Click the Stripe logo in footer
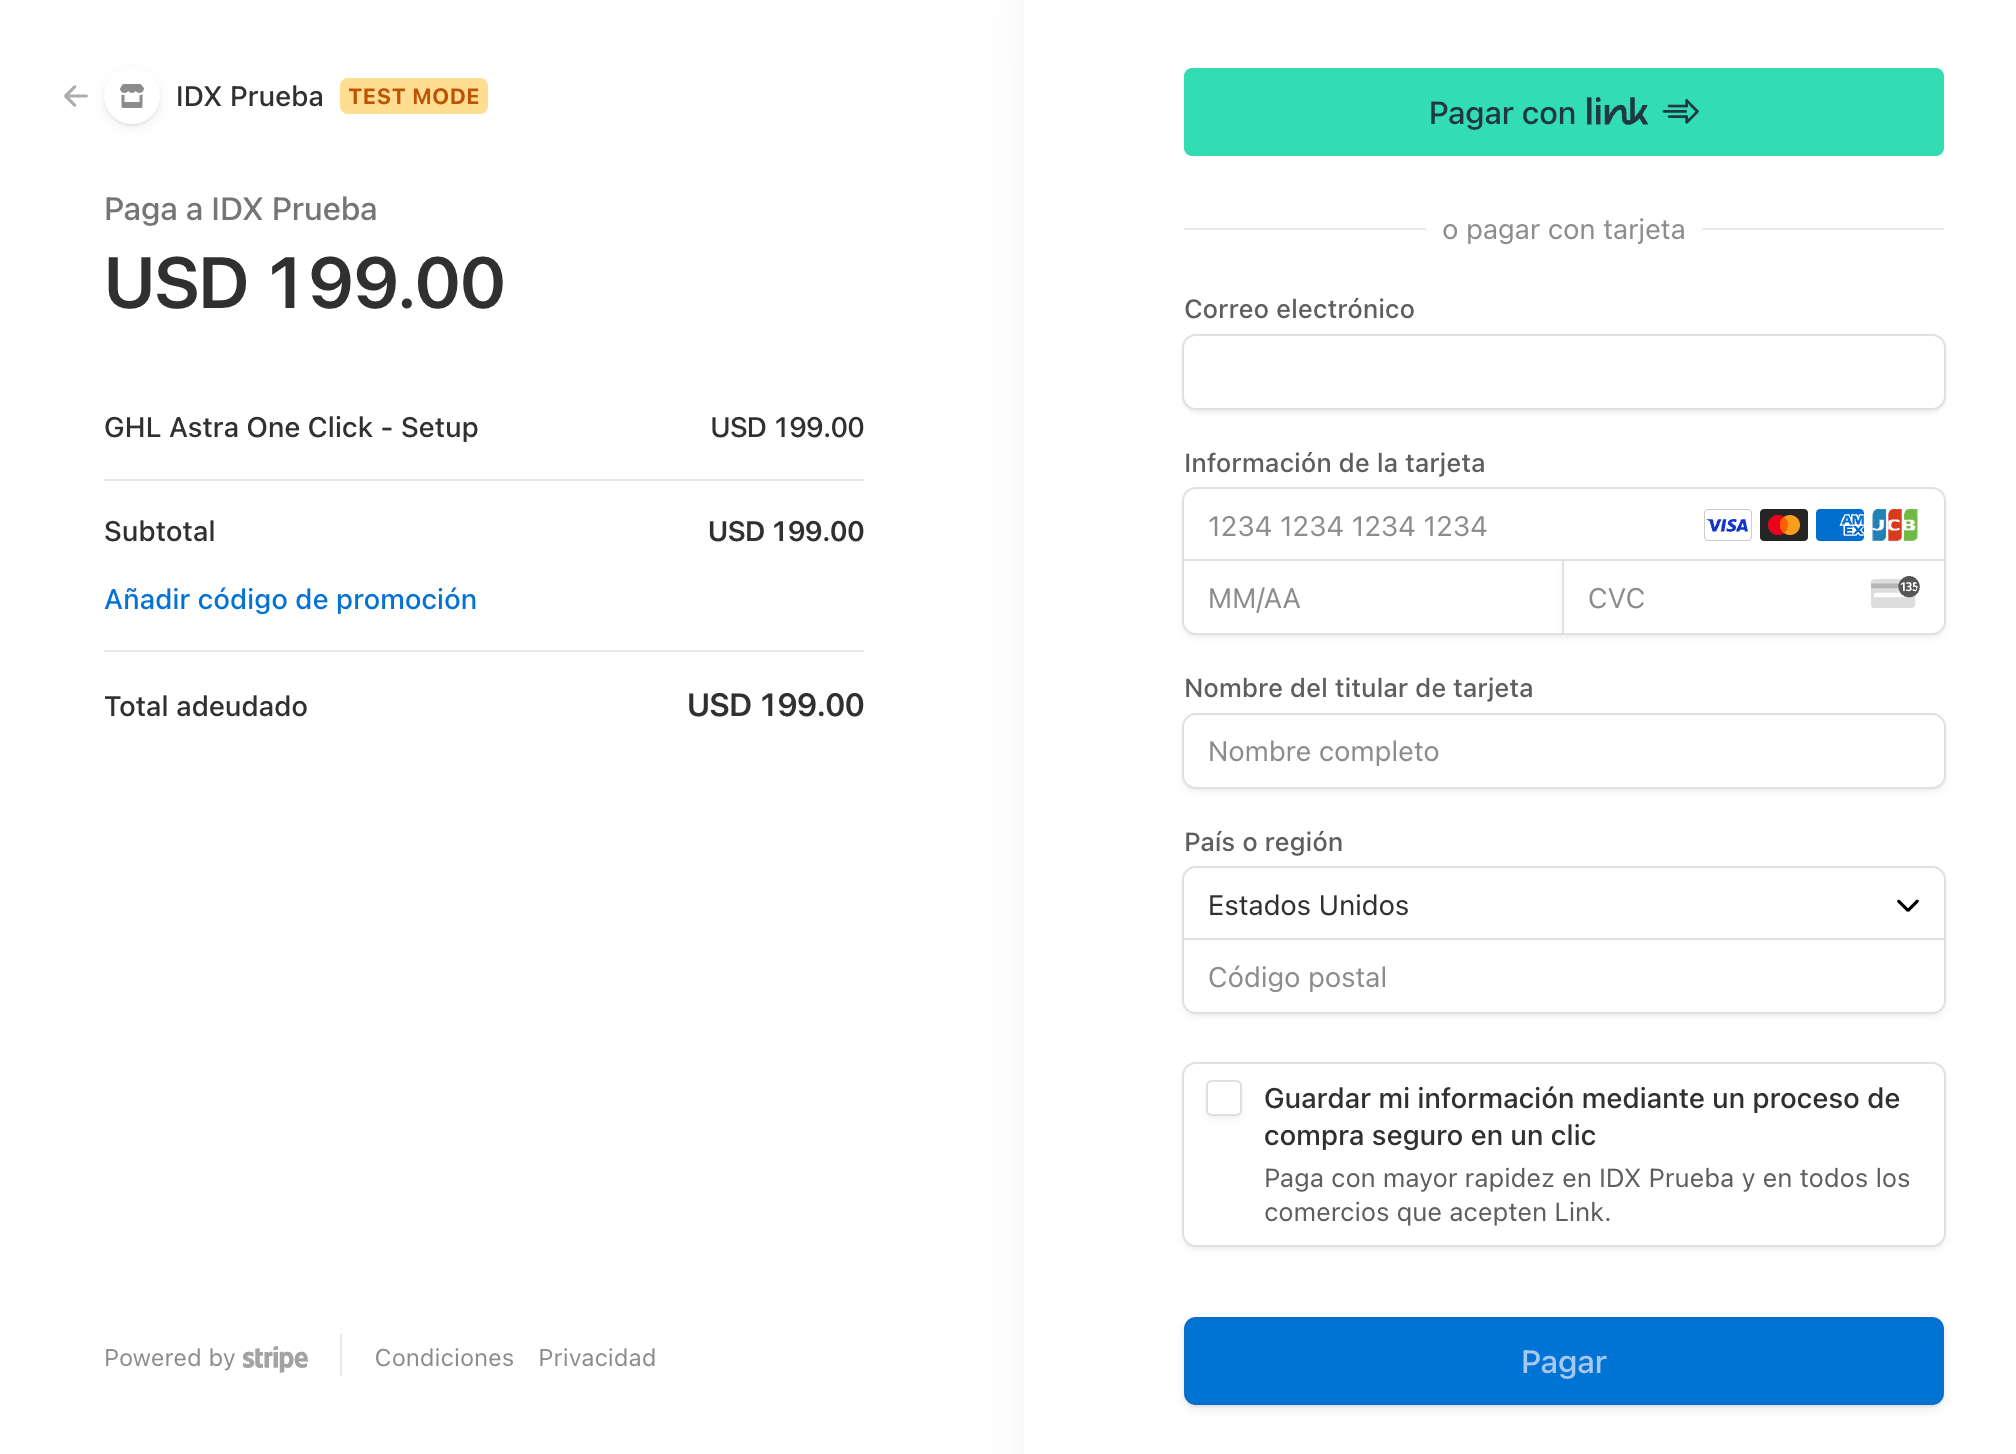 click(275, 1358)
